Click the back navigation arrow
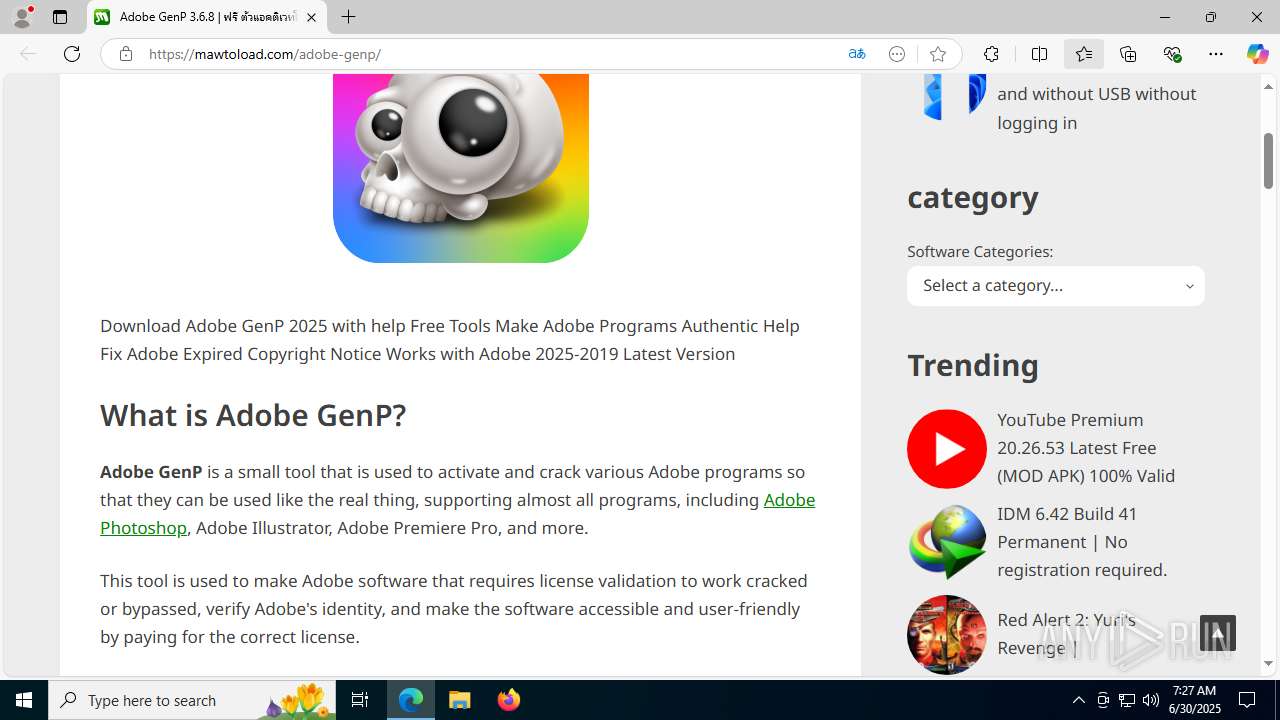 (28, 54)
